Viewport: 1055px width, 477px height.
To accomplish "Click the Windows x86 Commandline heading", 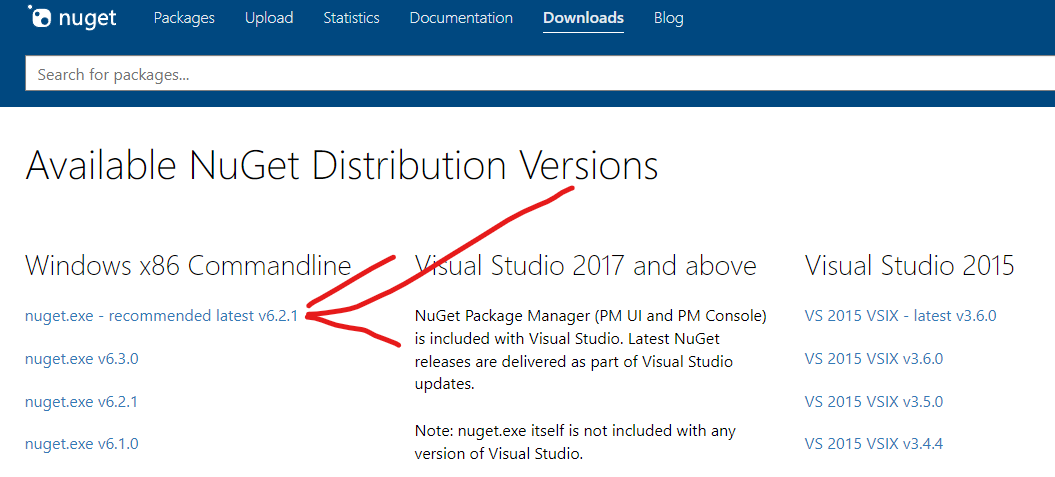I will click(x=188, y=265).
